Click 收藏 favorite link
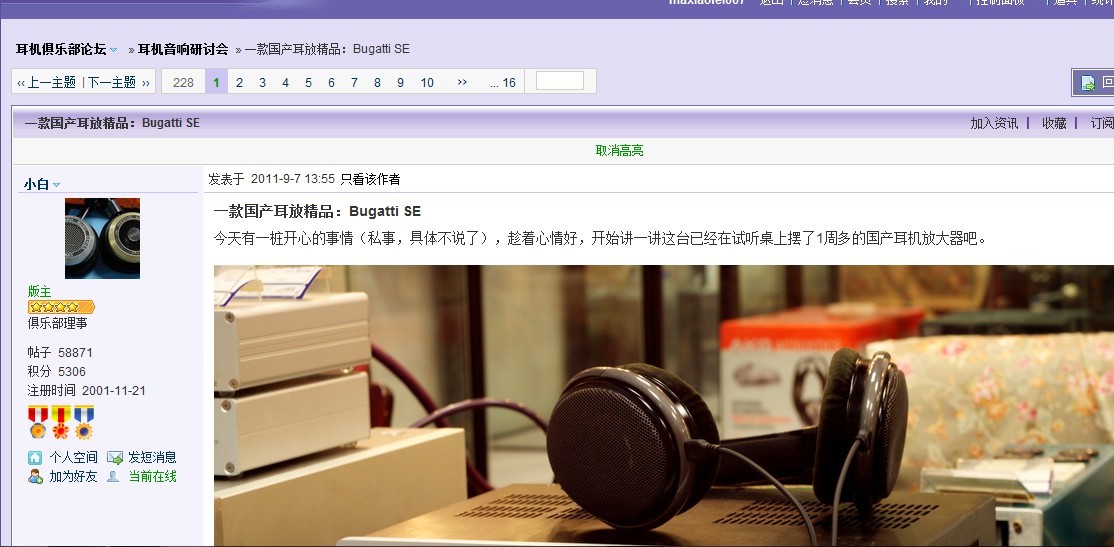The width and height of the screenshot is (1114, 547). tap(1054, 123)
